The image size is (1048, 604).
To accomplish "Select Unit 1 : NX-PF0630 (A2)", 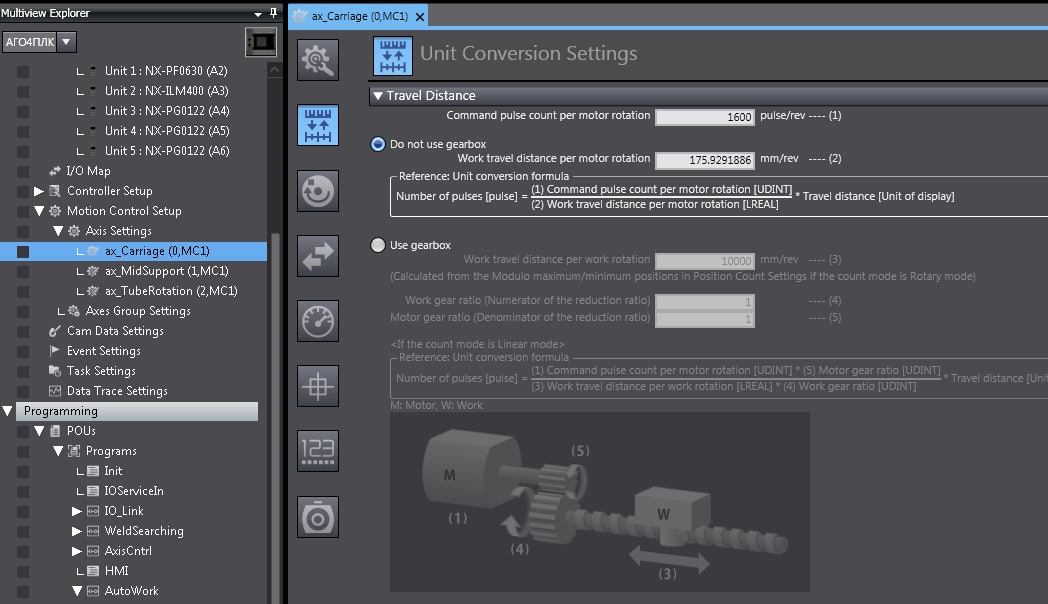I will [x=166, y=71].
